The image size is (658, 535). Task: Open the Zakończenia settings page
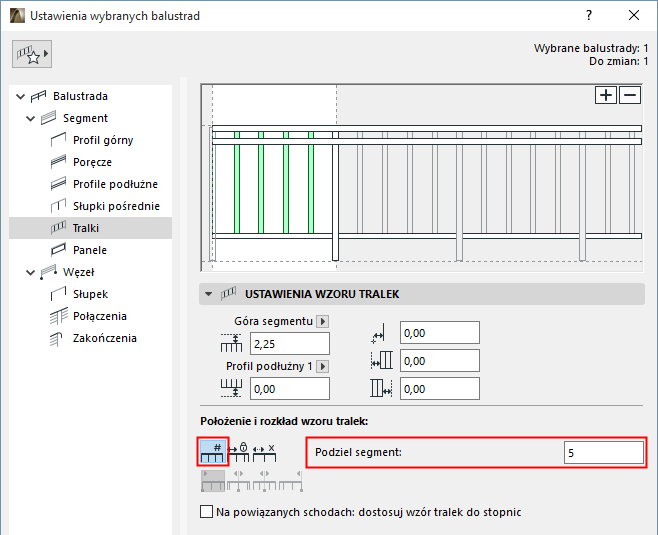104,338
